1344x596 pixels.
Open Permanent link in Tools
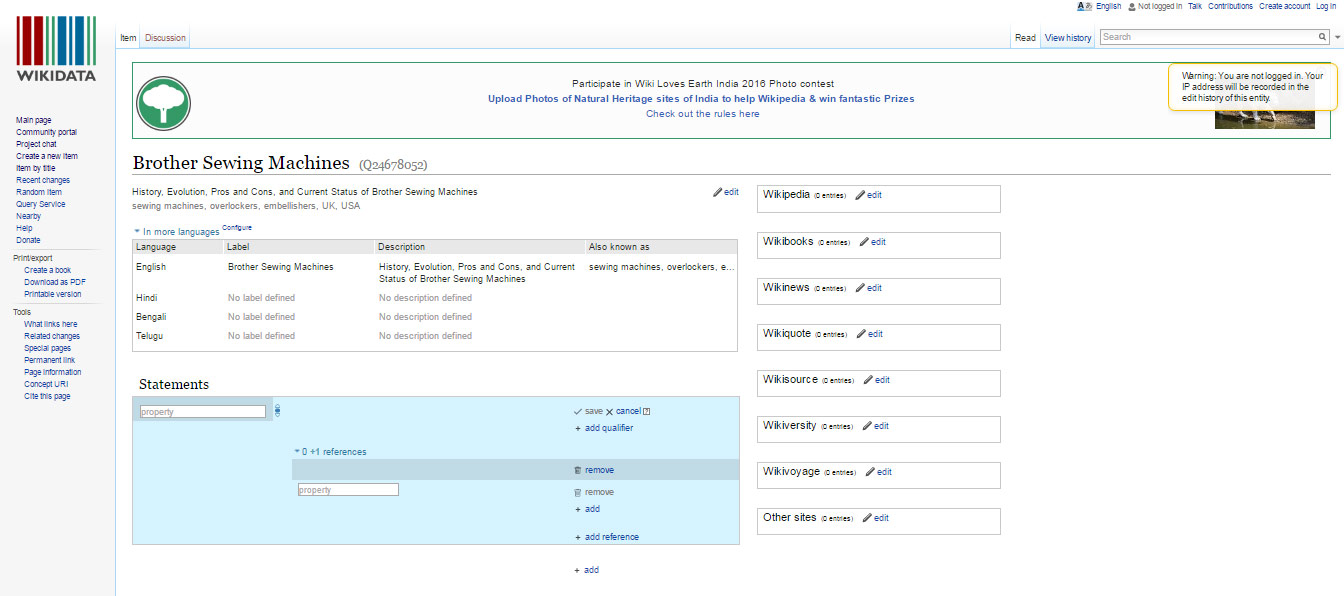pos(49,360)
